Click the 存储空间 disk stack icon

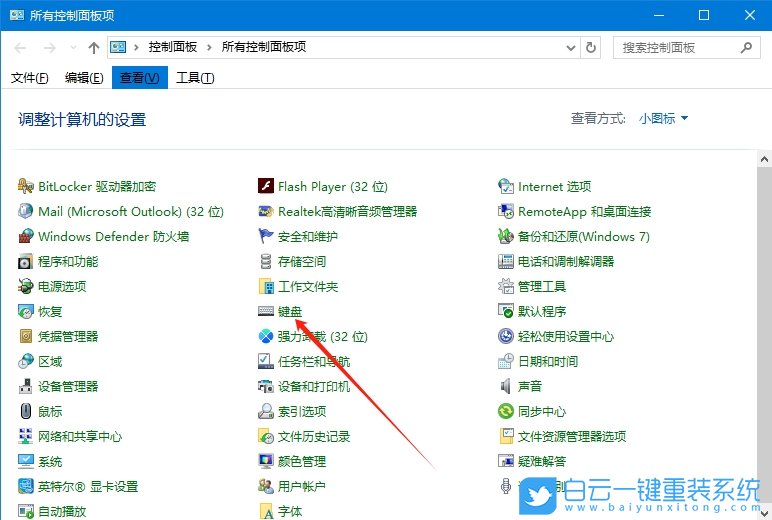(266, 261)
